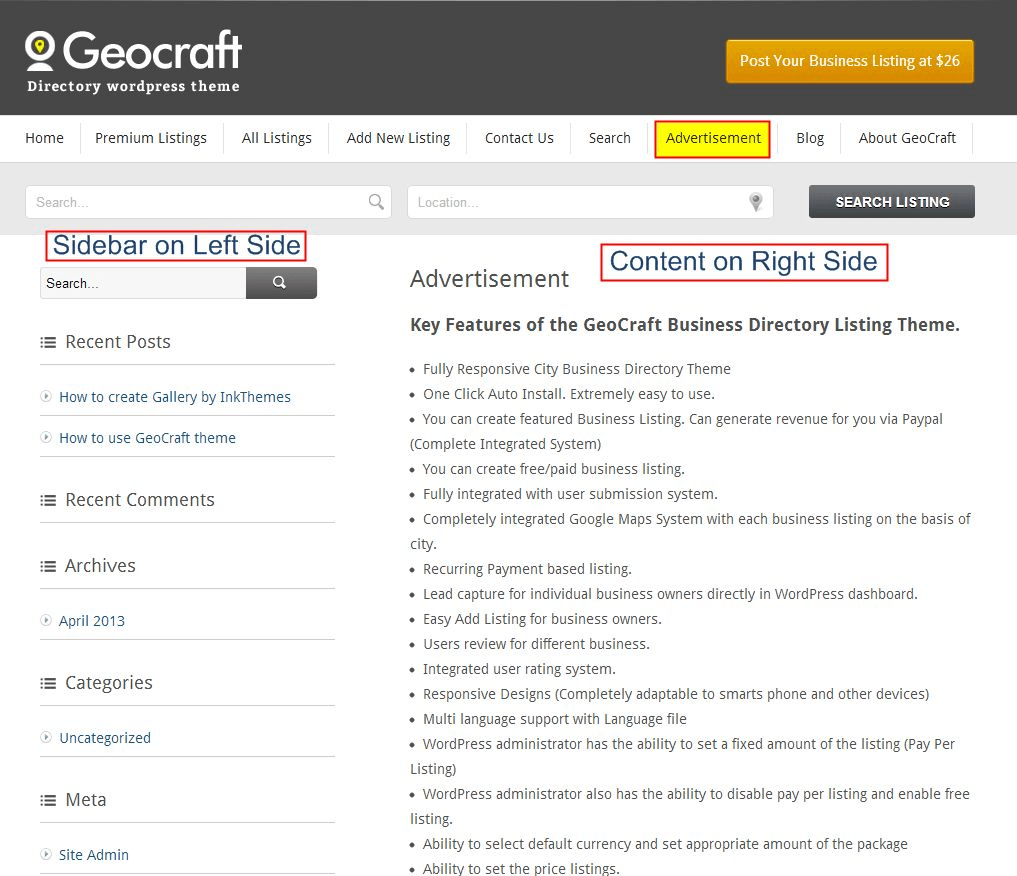Click Easy Add Listing for business owners text
1017x876 pixels.
point(542,619)
